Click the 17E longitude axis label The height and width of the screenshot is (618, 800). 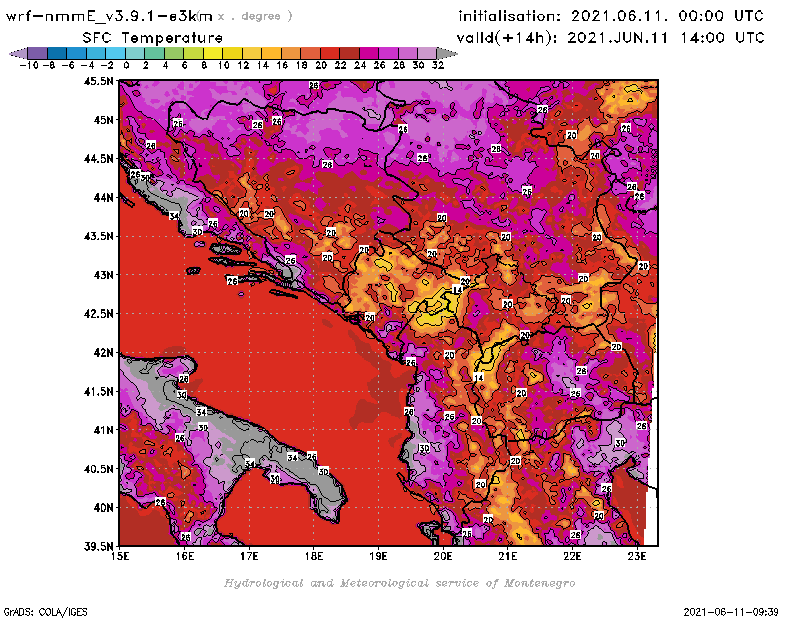[249, 556]
